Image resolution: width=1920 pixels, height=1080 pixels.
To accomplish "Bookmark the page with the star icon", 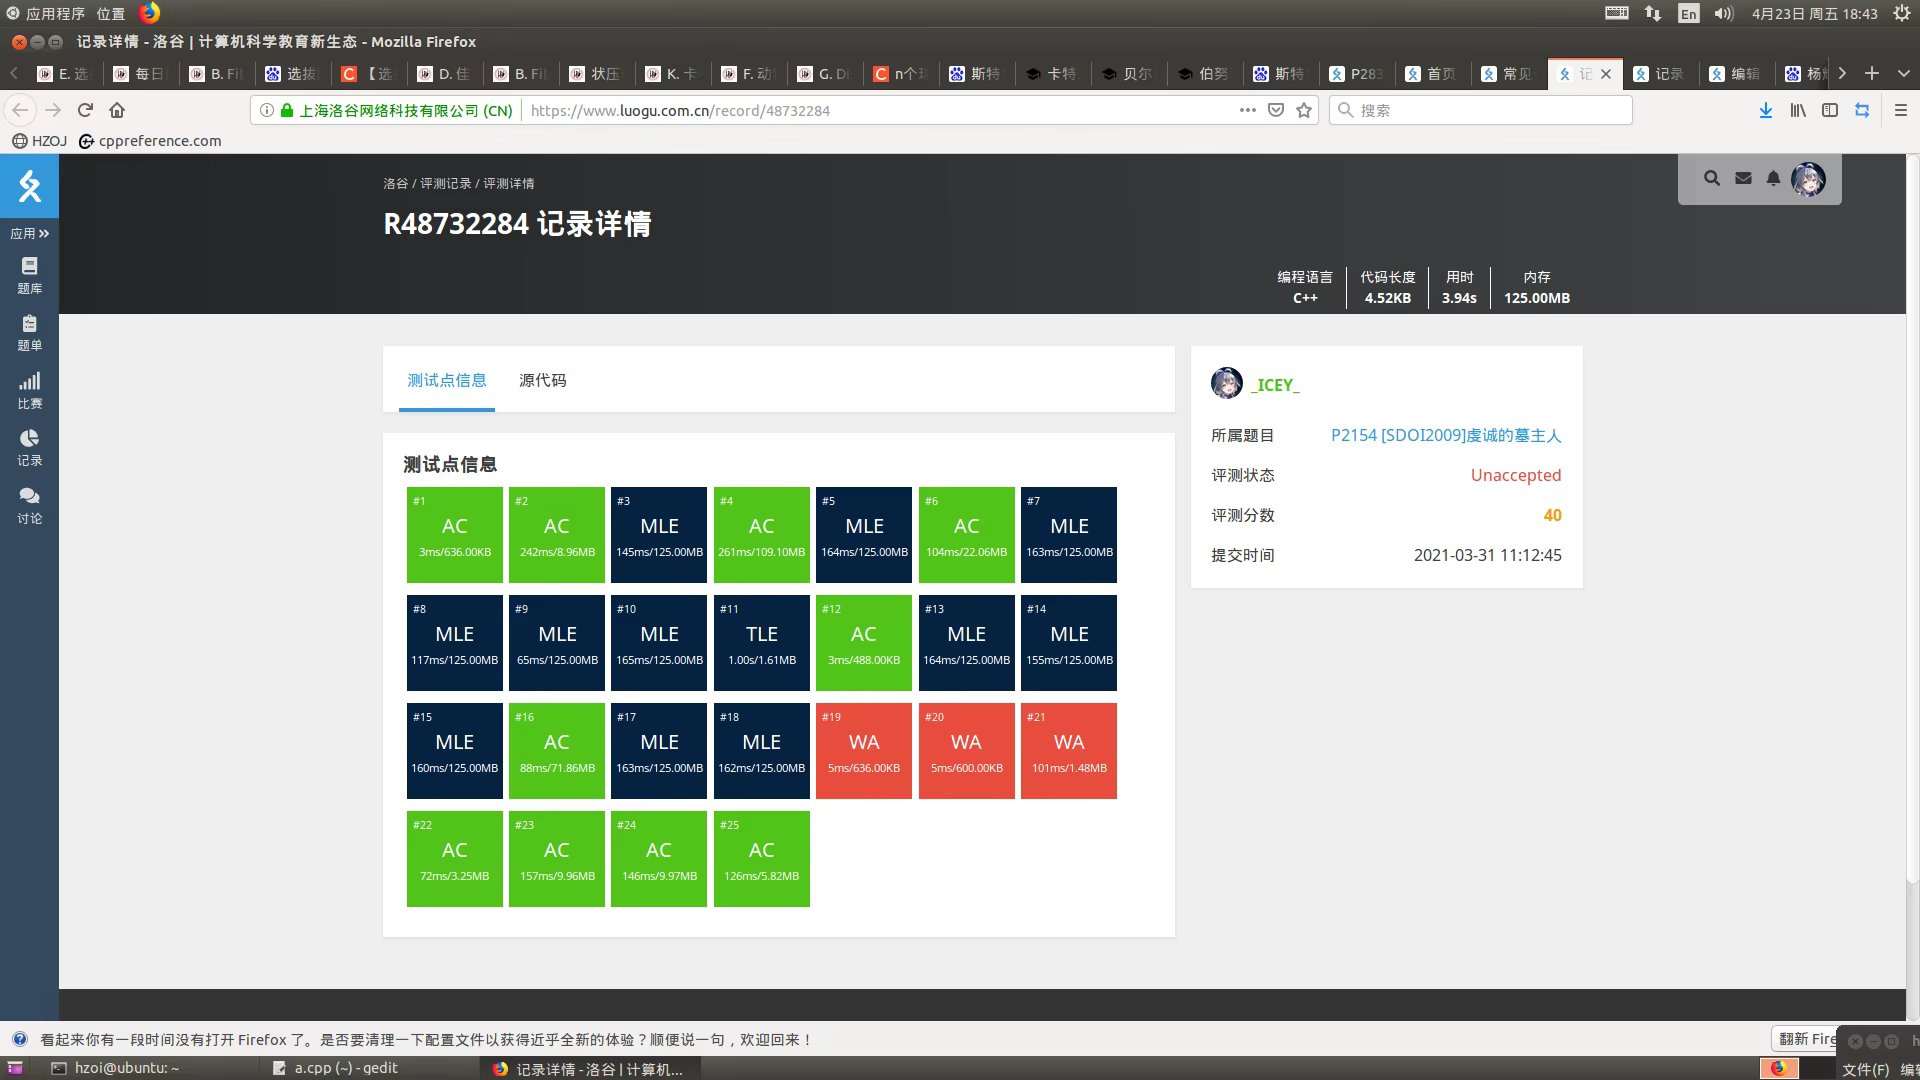I will [x=1304, y=110].
